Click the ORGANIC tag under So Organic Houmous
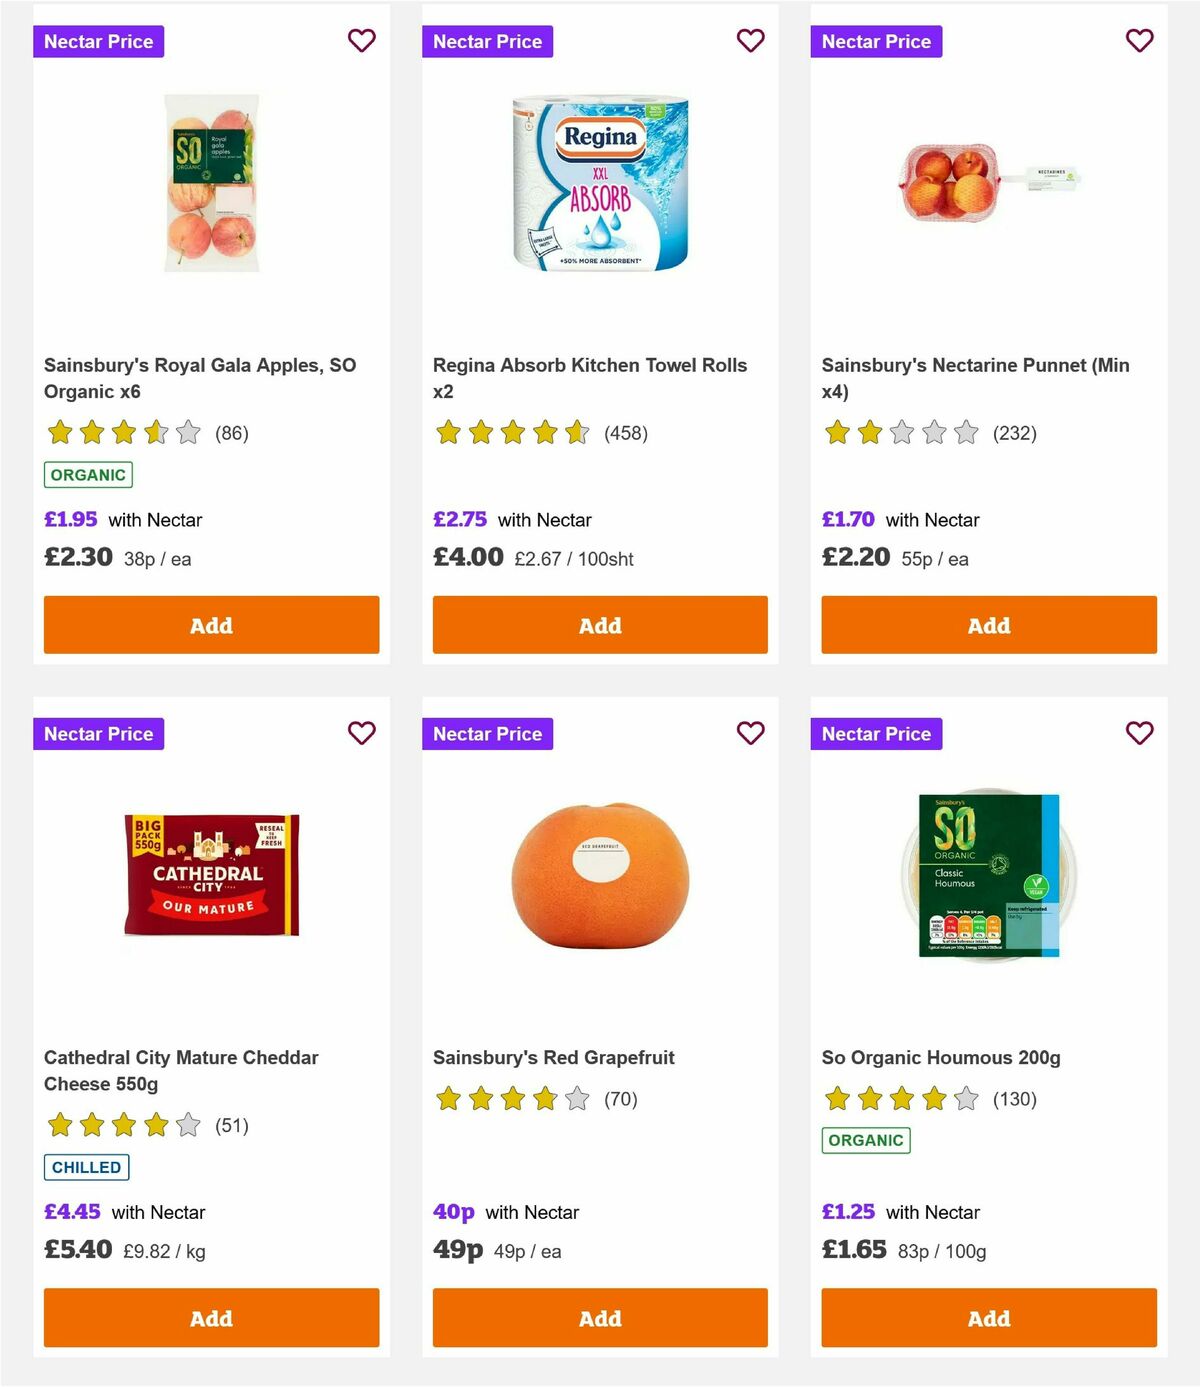This screenshot has width=1200, height=1387. pyautogui.click(x=866, y=1139)
